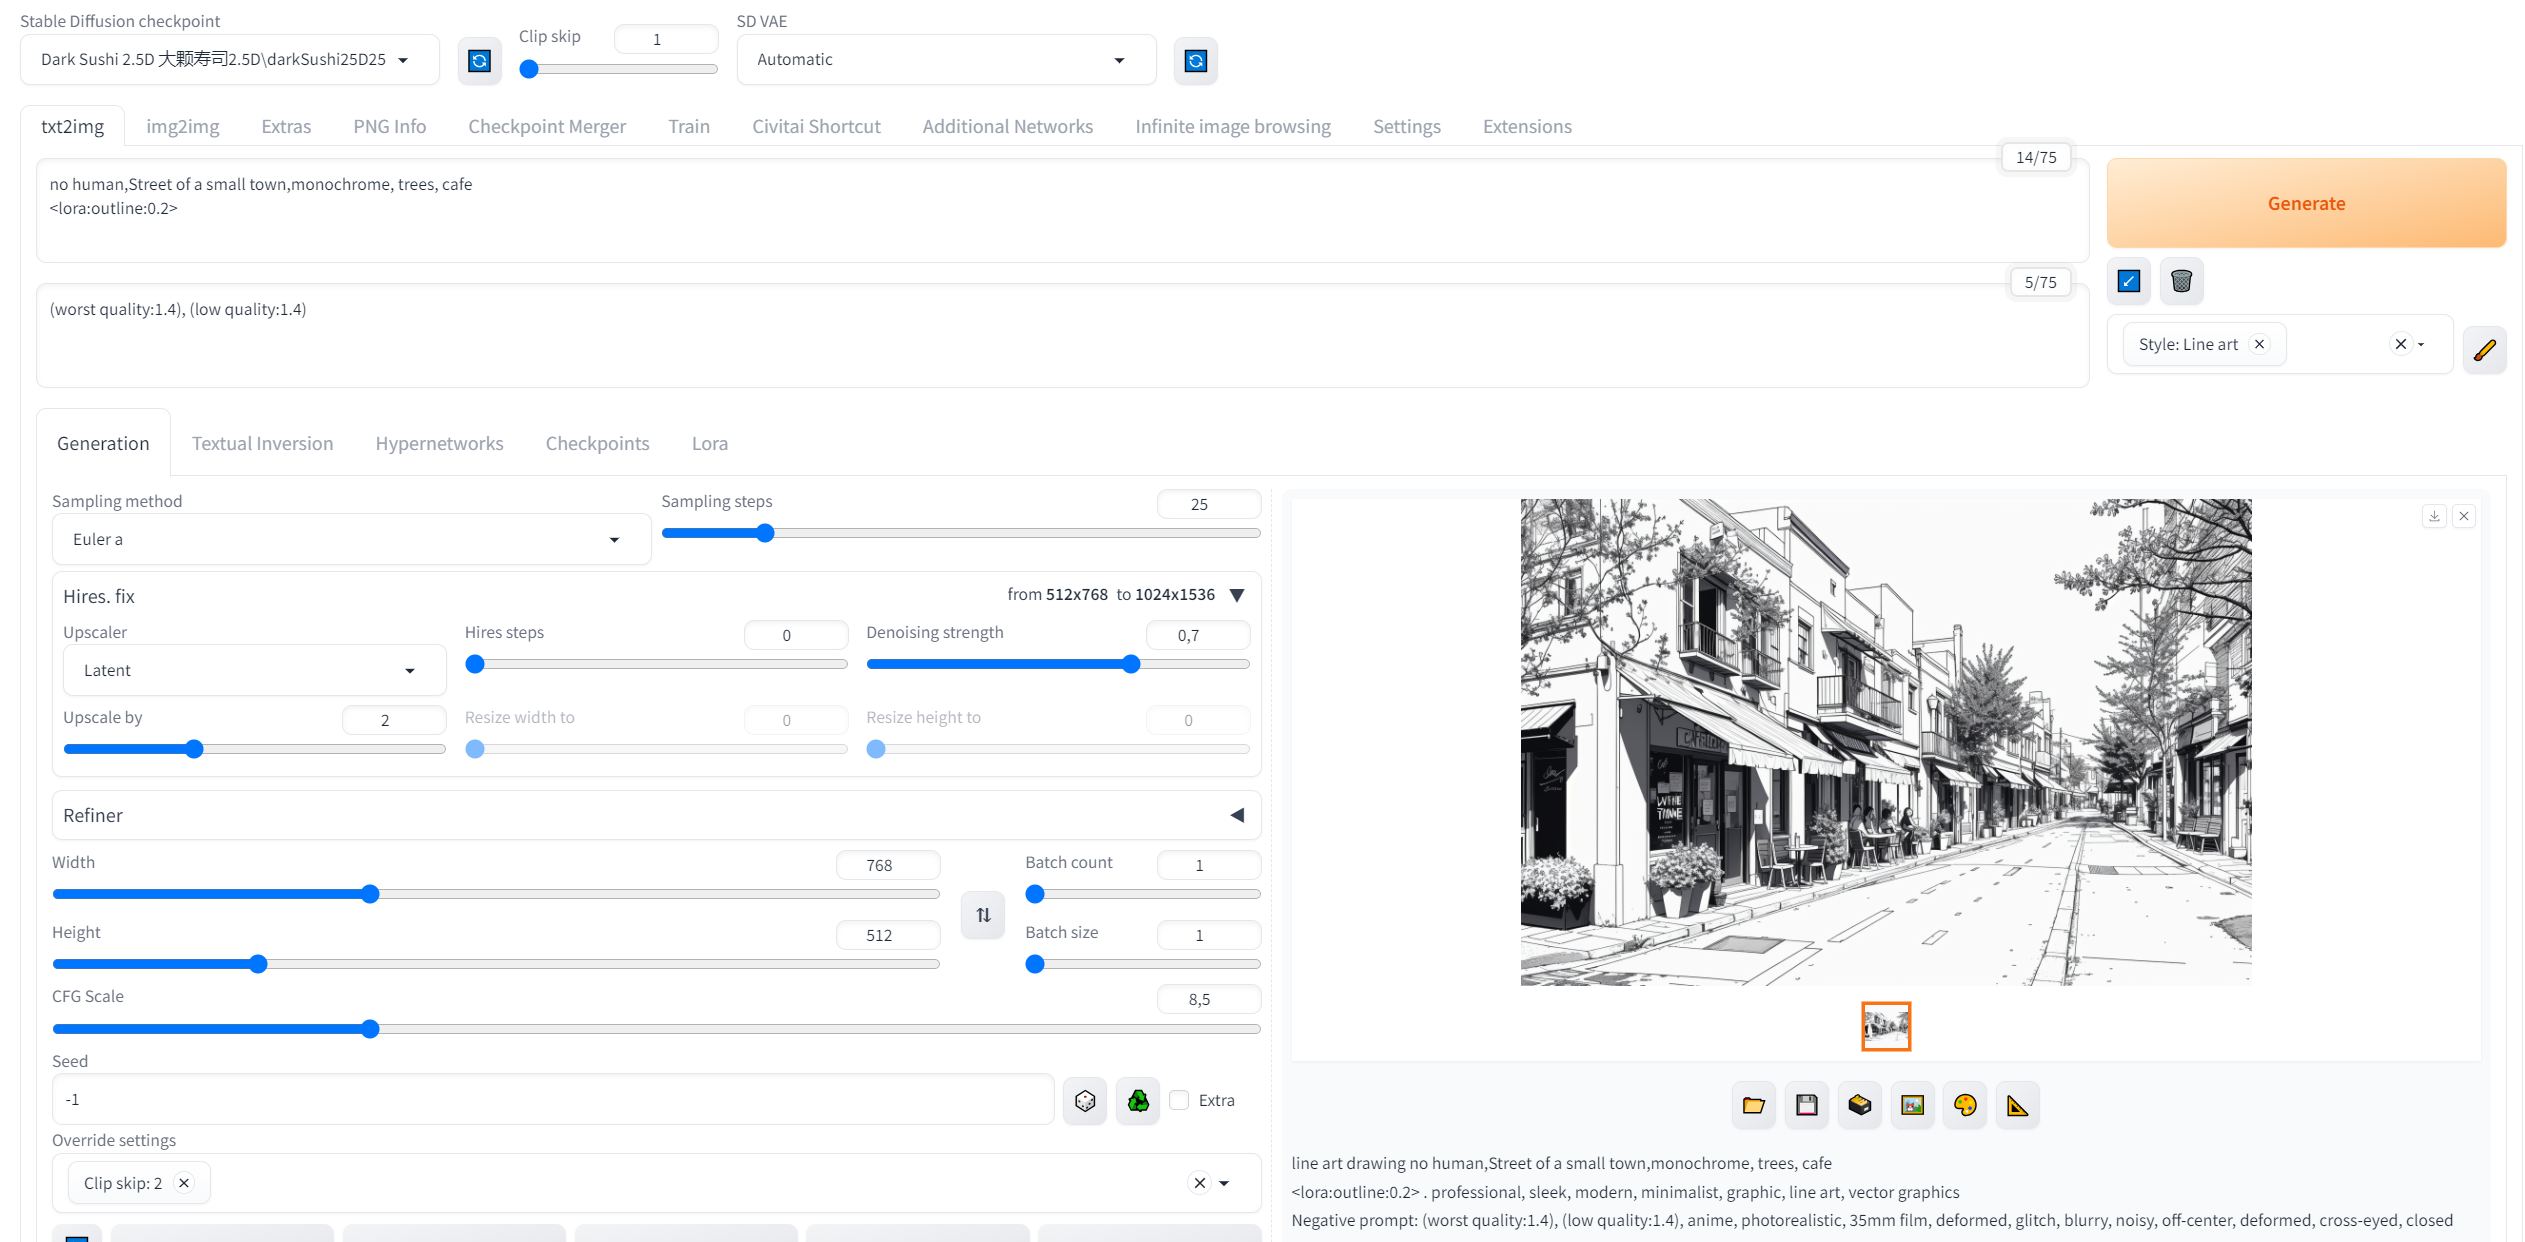Enable the Extra seed checkbox
The image size is (2525, 1242).
1179,1100
